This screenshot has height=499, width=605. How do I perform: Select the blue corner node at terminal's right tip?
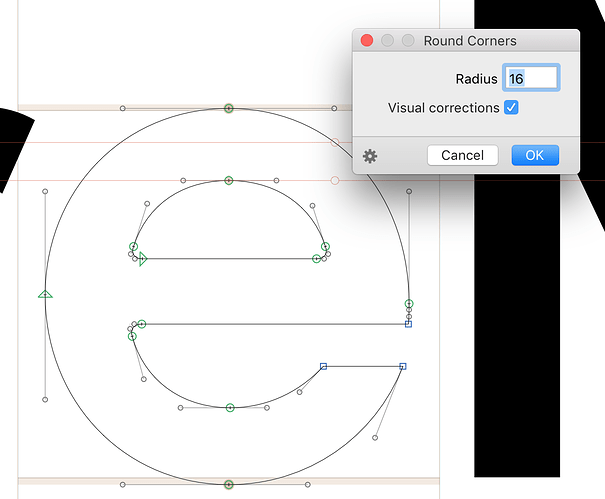pyautogui.click(x=403, y=366)
